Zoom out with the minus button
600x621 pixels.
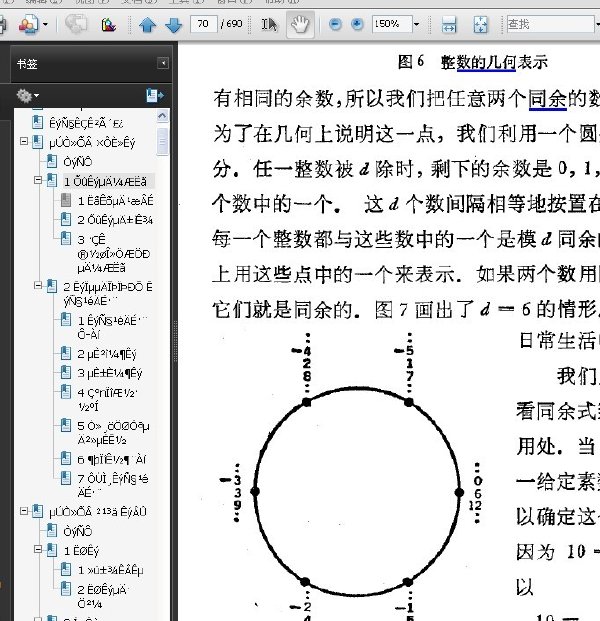(x=335, y=25)
